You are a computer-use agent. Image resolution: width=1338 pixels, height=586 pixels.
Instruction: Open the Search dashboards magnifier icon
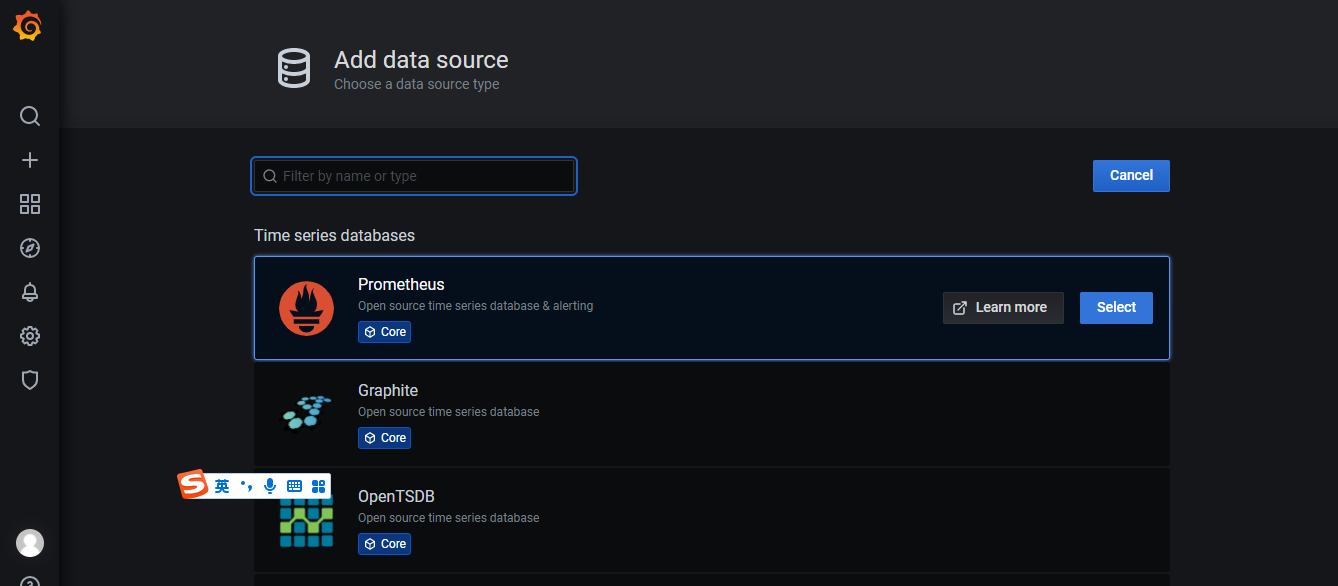[x=30, y=116]
